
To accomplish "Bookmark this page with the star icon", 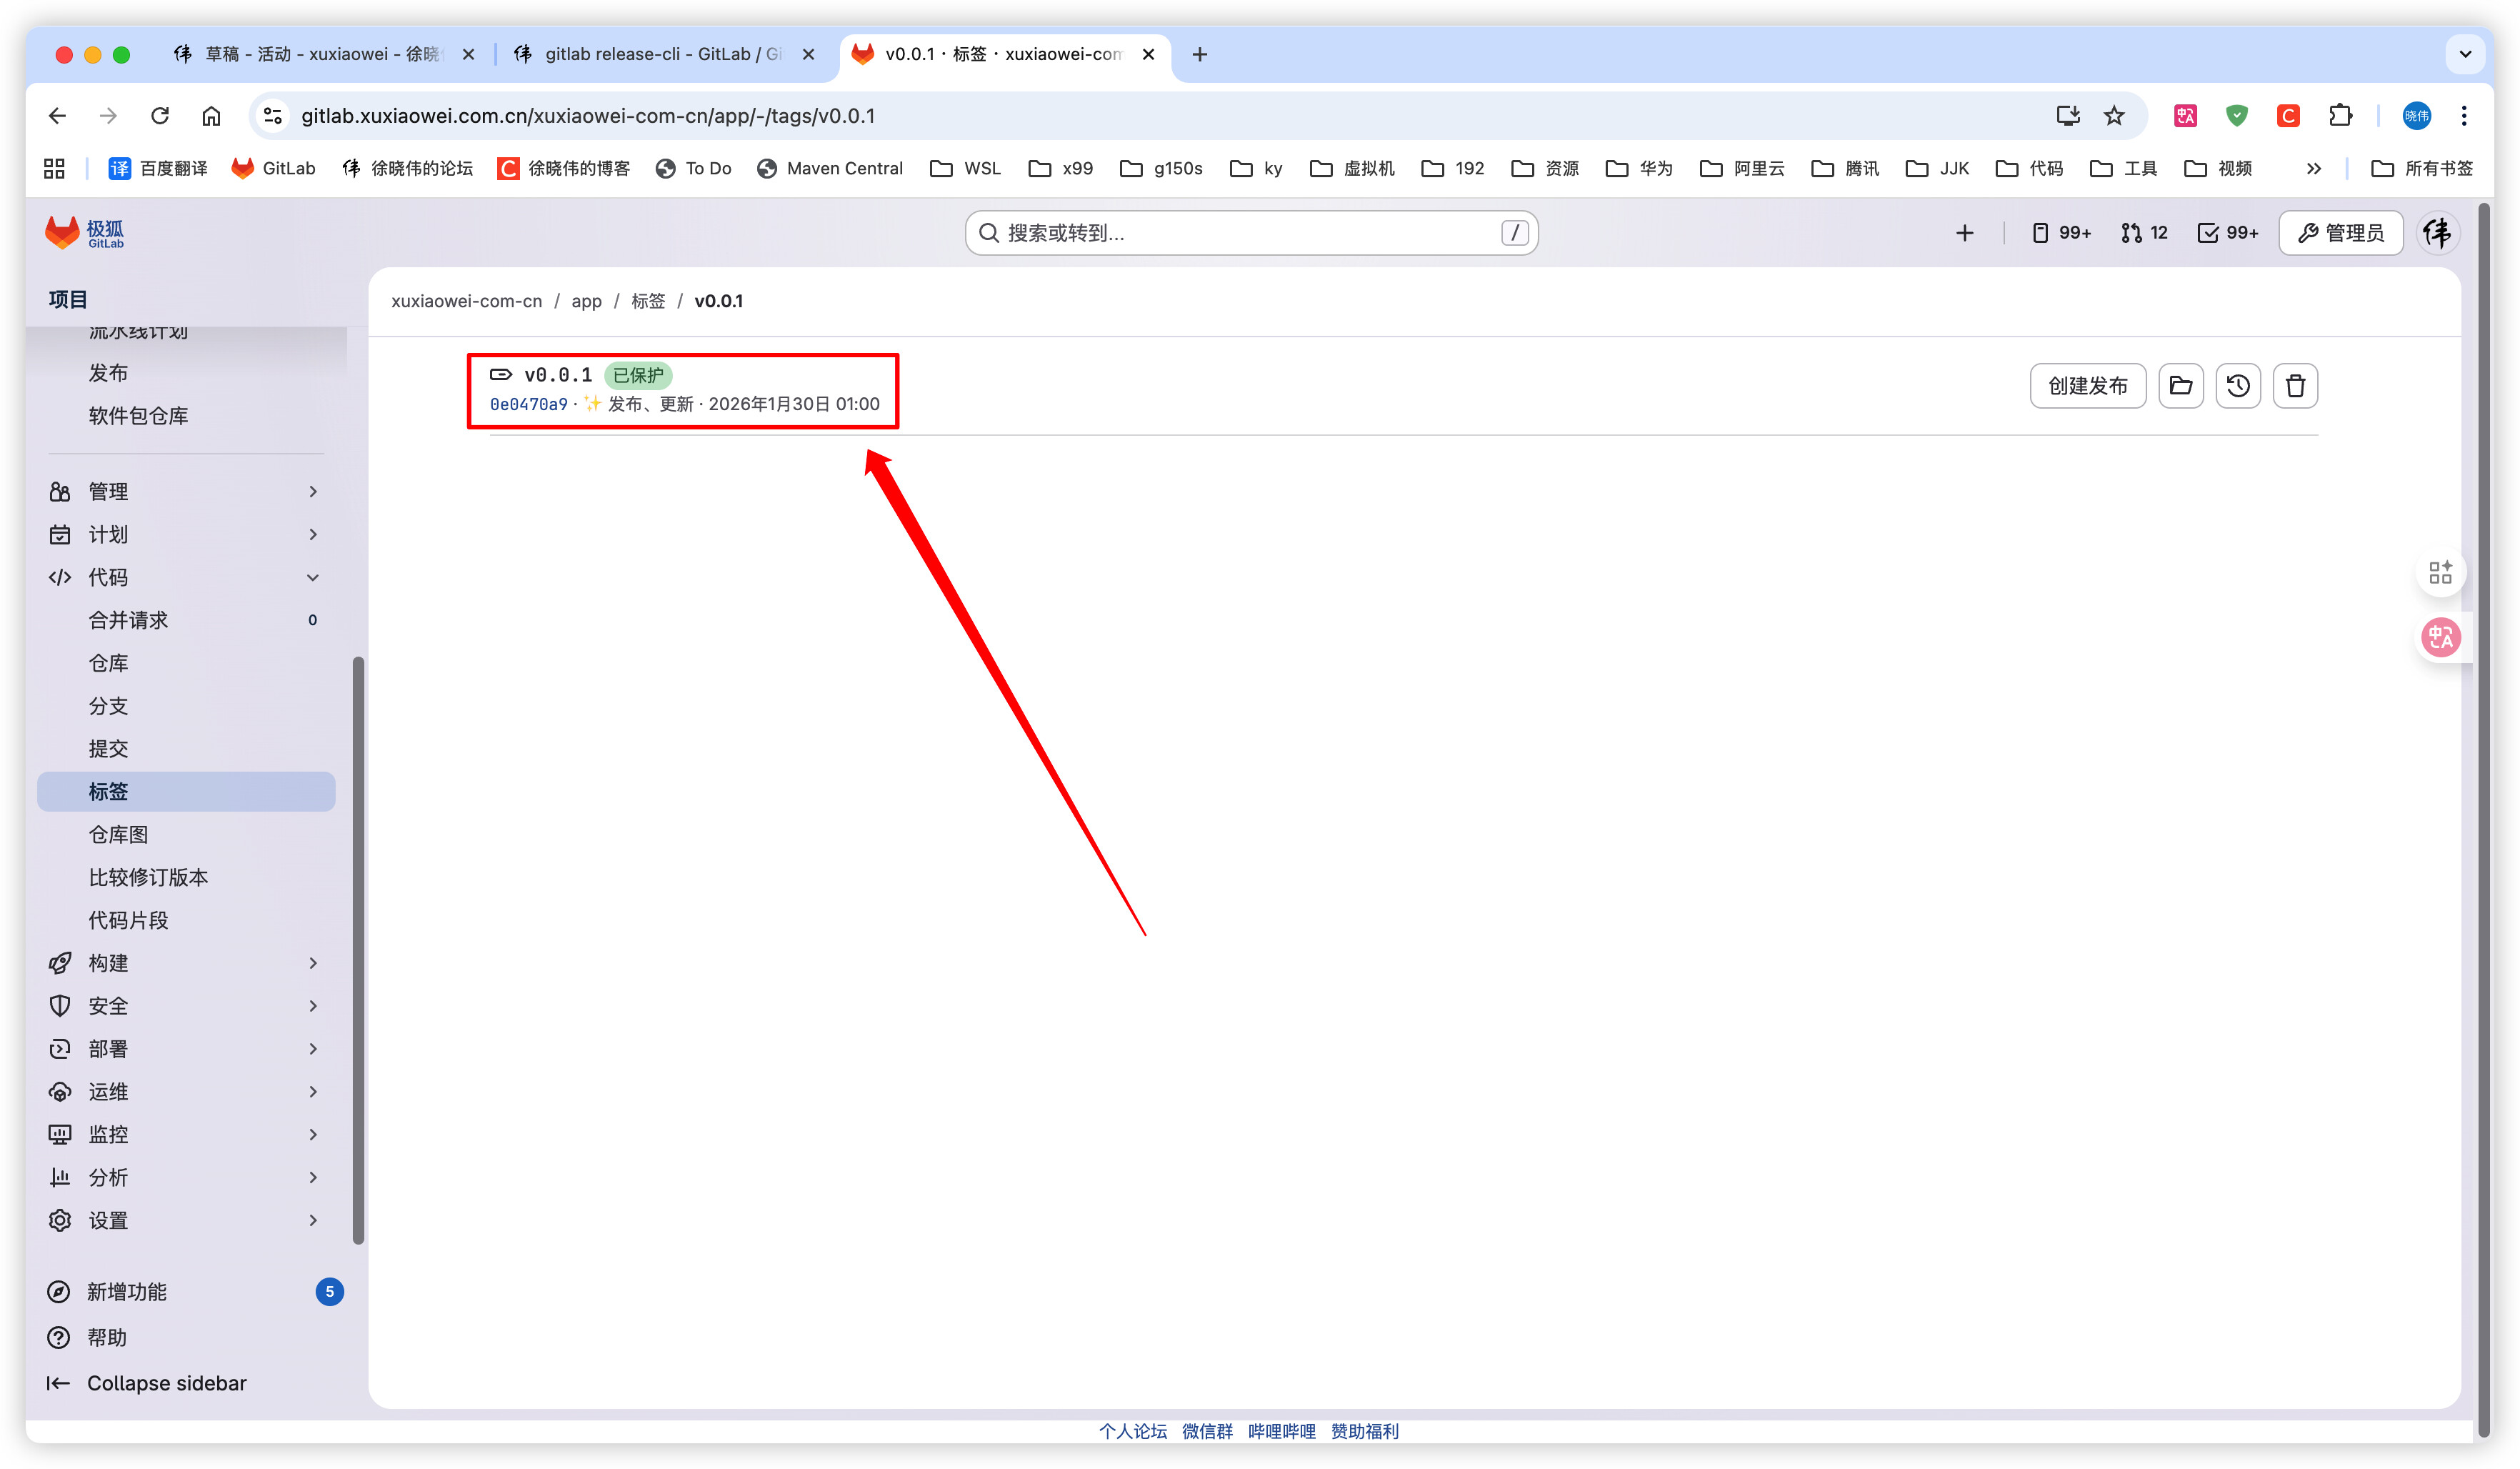I will pyautogui.click(x=2113, y=116).
